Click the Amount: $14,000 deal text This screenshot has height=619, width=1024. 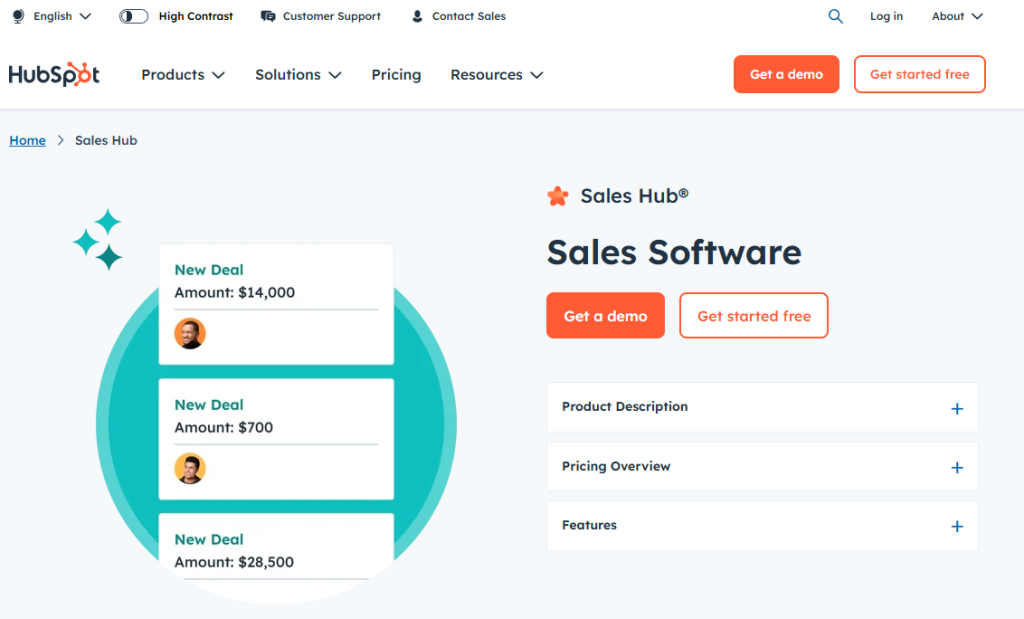click(x=234, y=293)
